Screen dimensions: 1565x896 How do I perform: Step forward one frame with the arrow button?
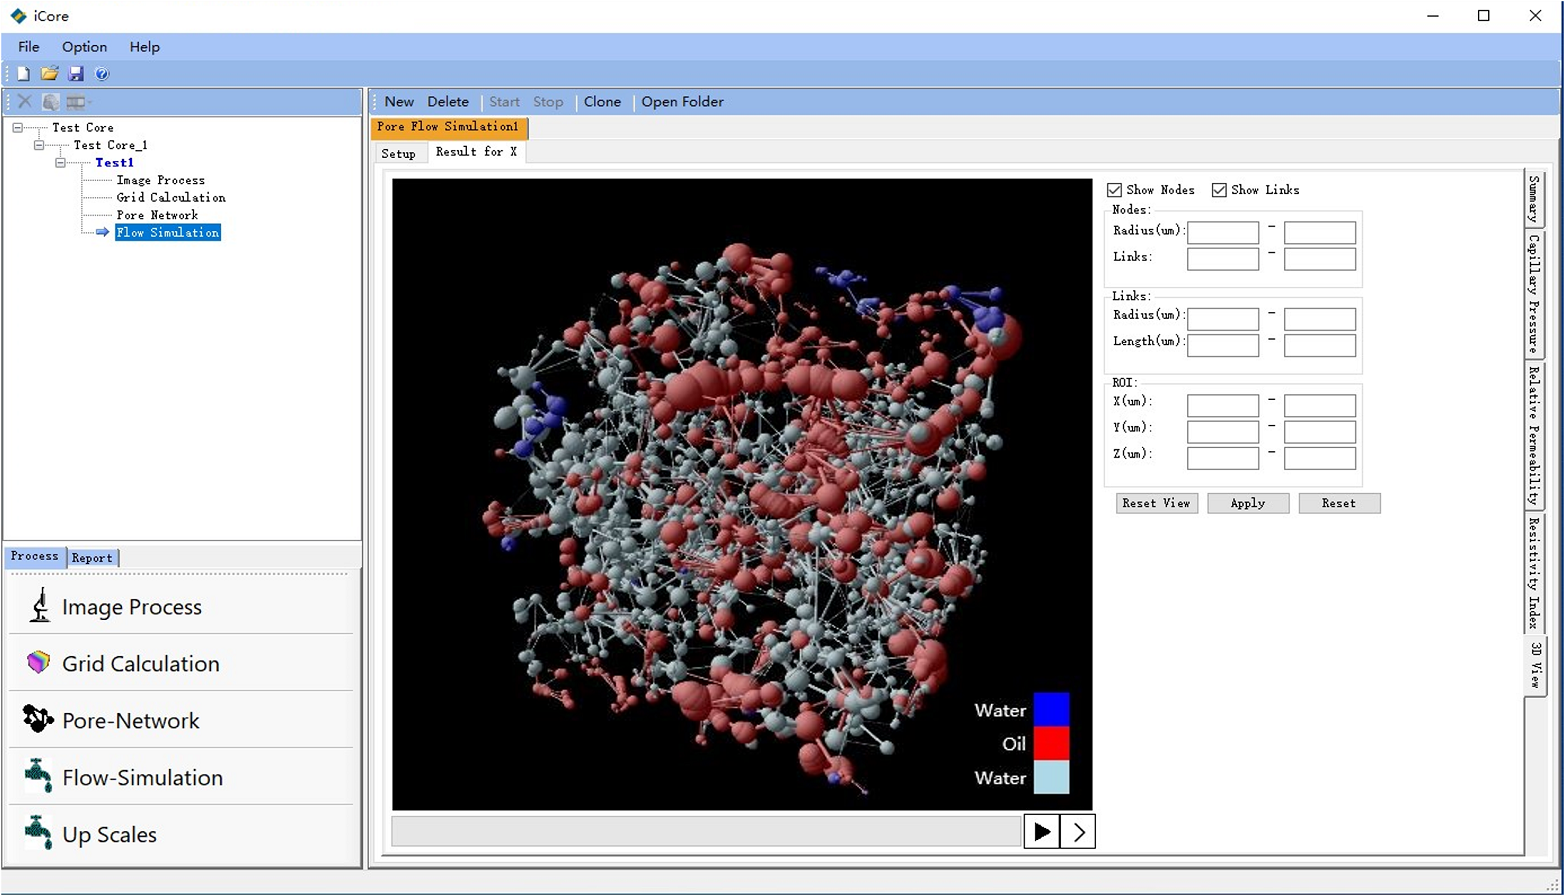tap(1078, 831)
